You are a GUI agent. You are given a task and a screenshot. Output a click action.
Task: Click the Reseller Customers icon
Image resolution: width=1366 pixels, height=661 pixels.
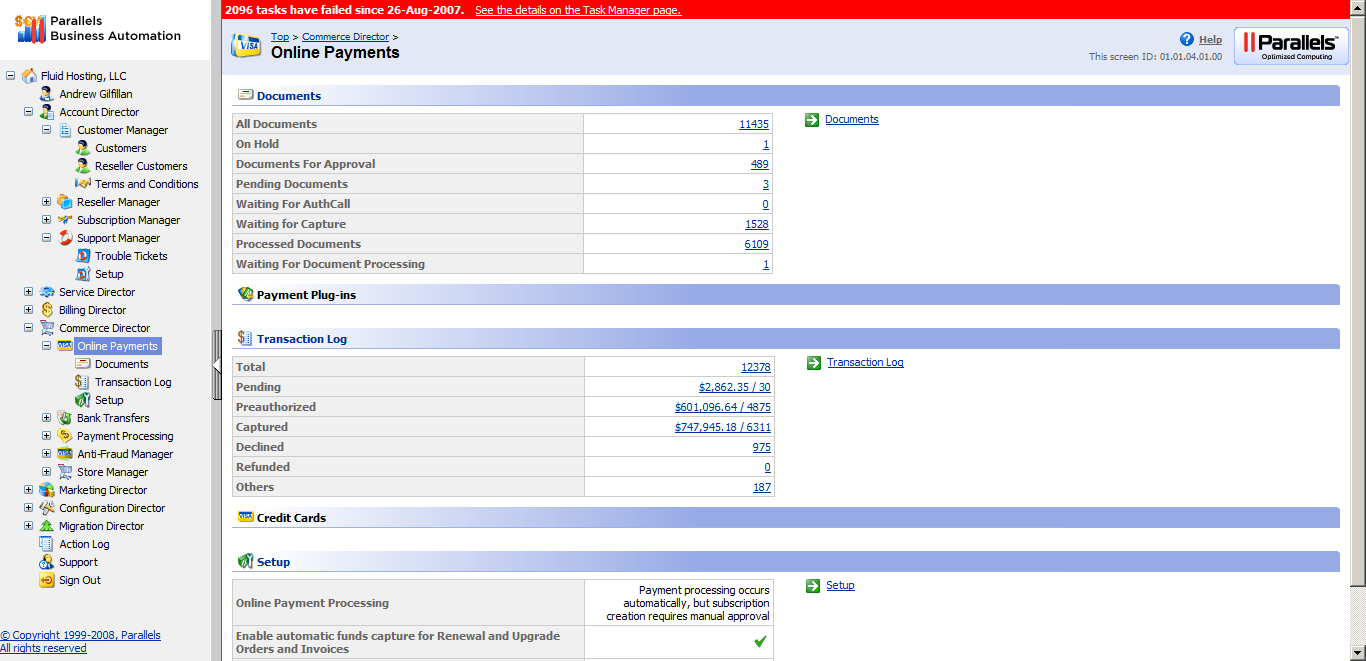tap(83, 166)
